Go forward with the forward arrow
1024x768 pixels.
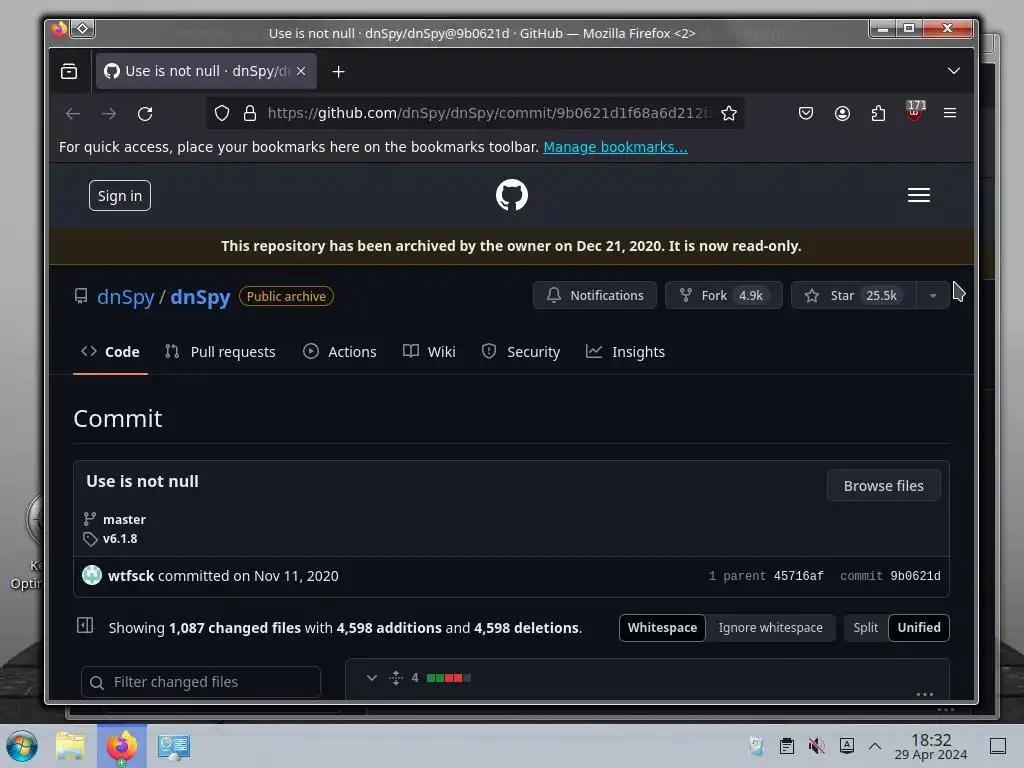pos(109,114)
